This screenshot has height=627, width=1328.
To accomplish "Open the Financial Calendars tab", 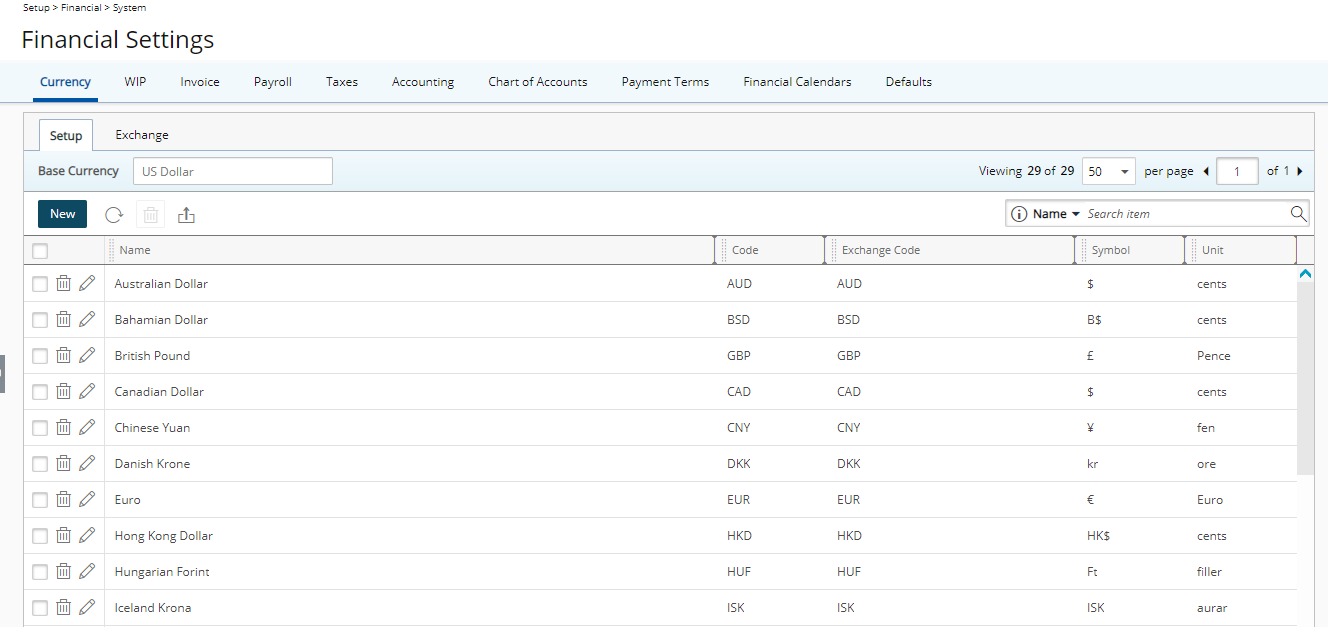I will tap(797, 82).
